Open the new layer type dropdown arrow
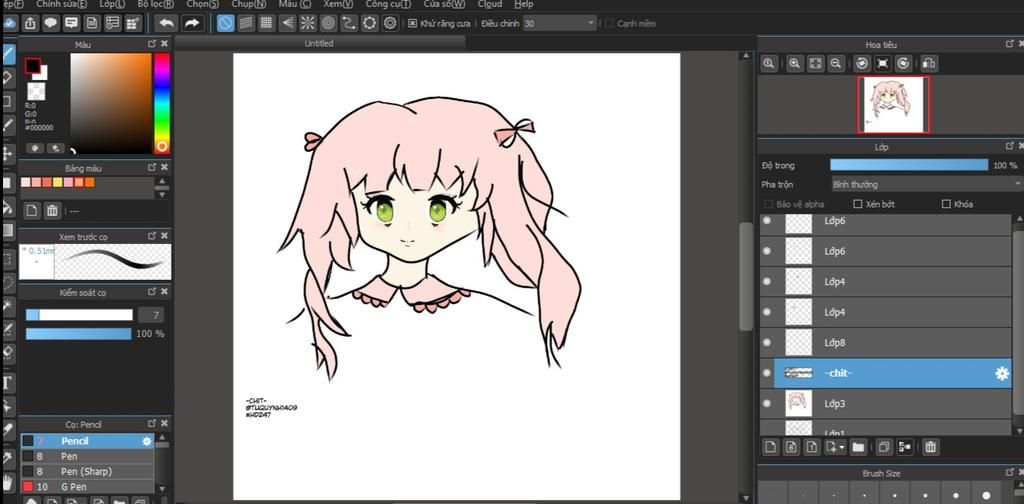 (840, 448)
